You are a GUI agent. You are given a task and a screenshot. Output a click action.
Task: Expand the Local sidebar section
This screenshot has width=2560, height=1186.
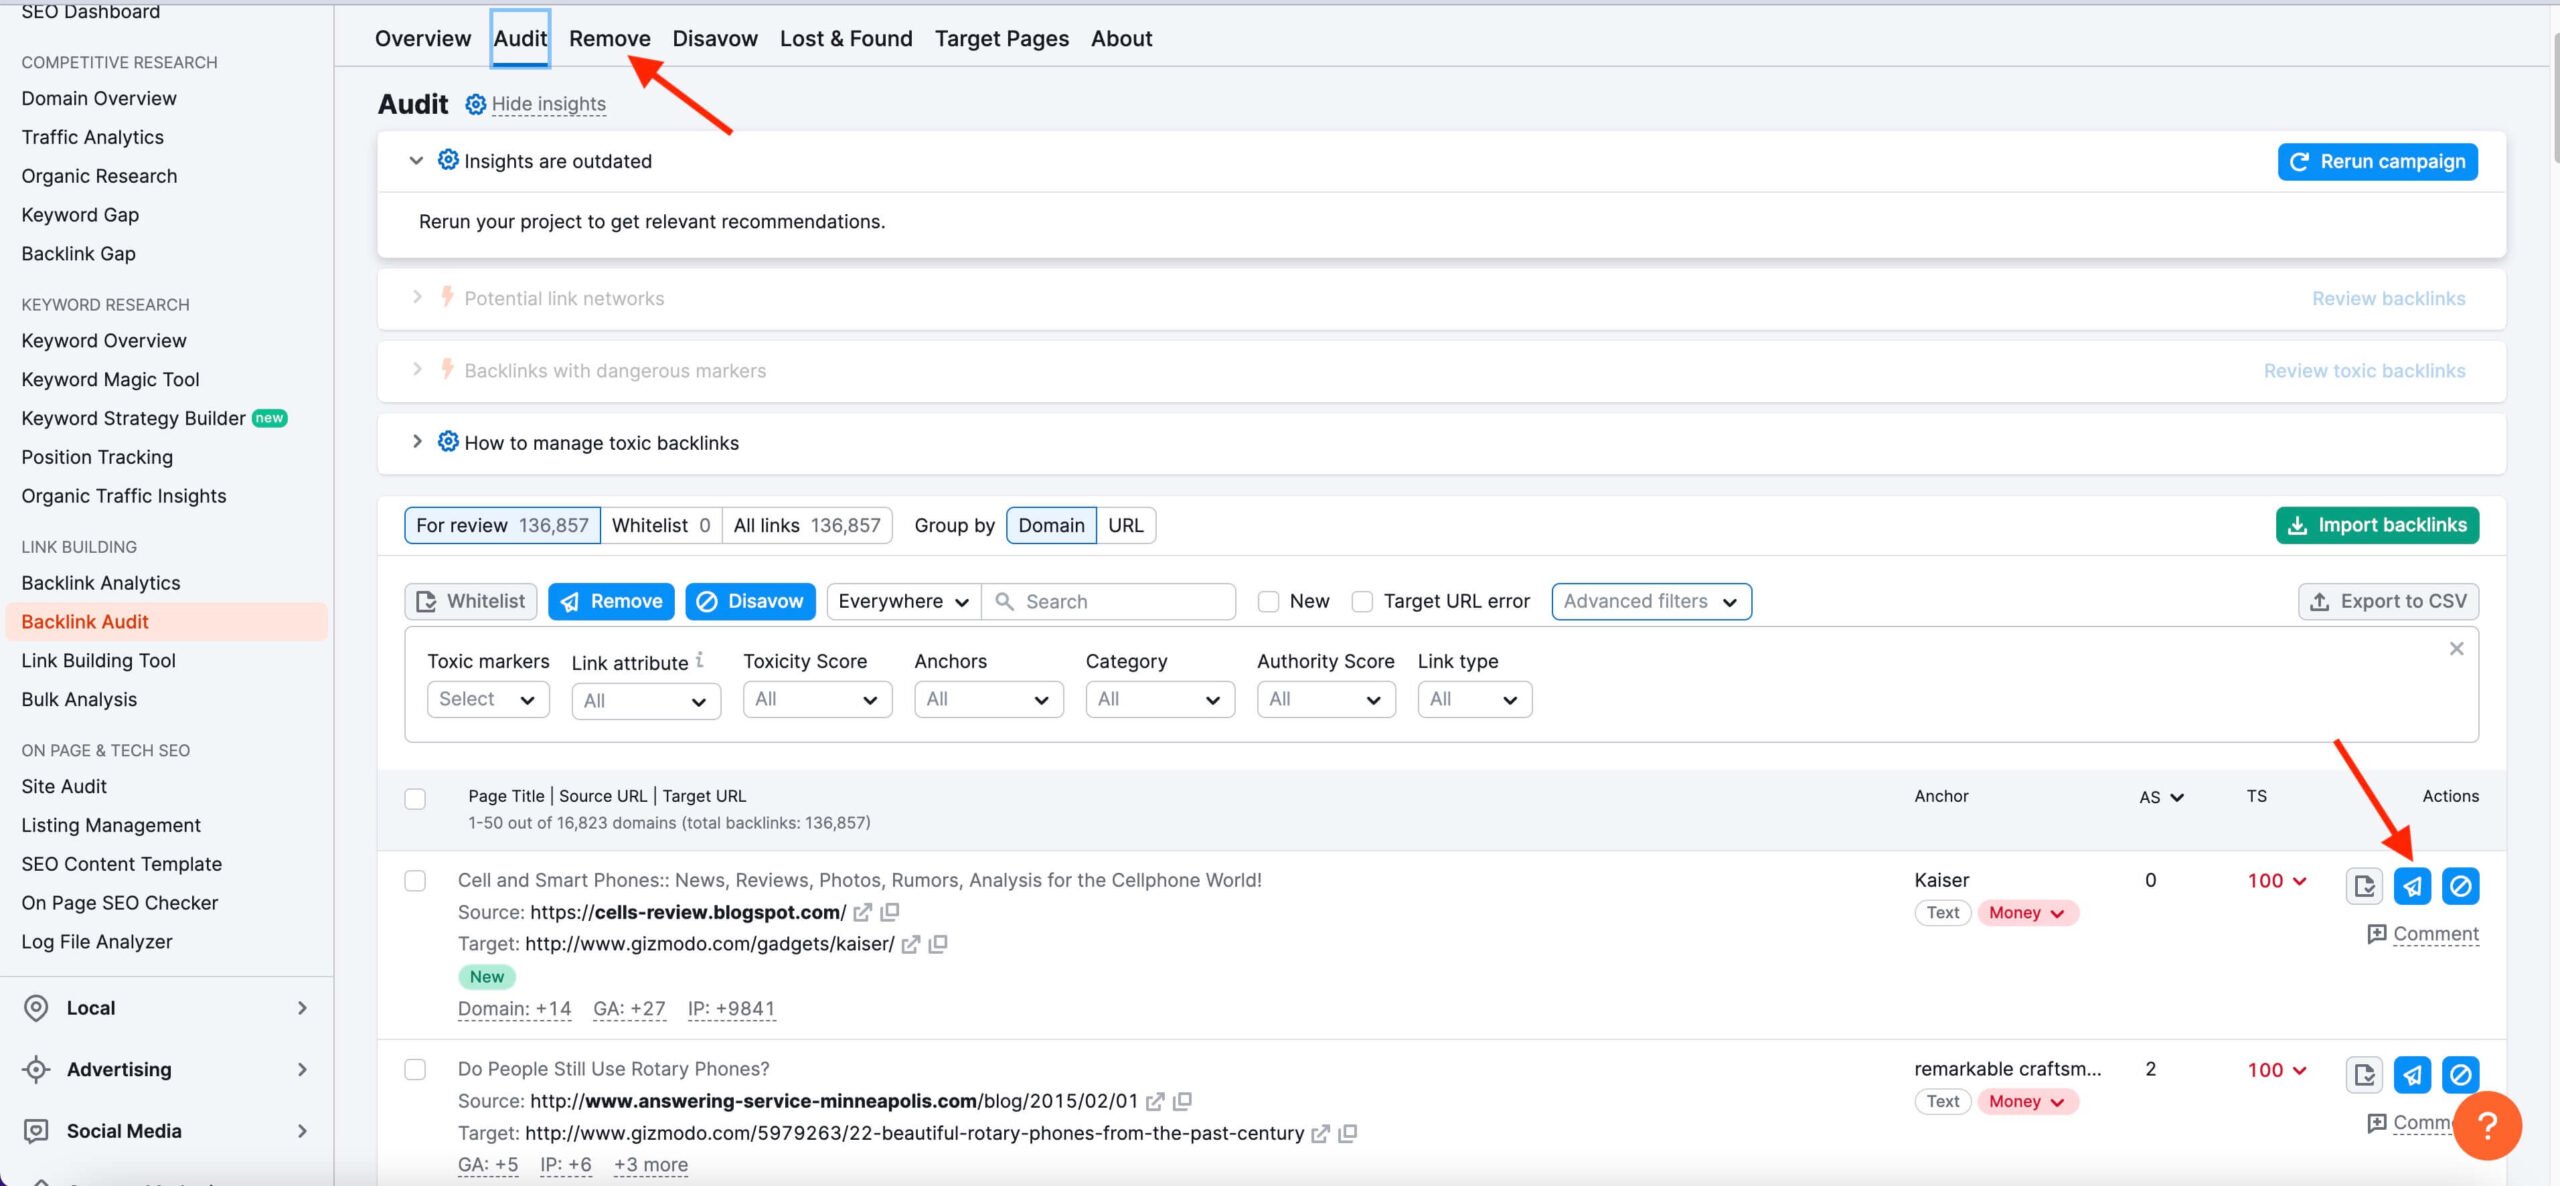pos(302,1008)
